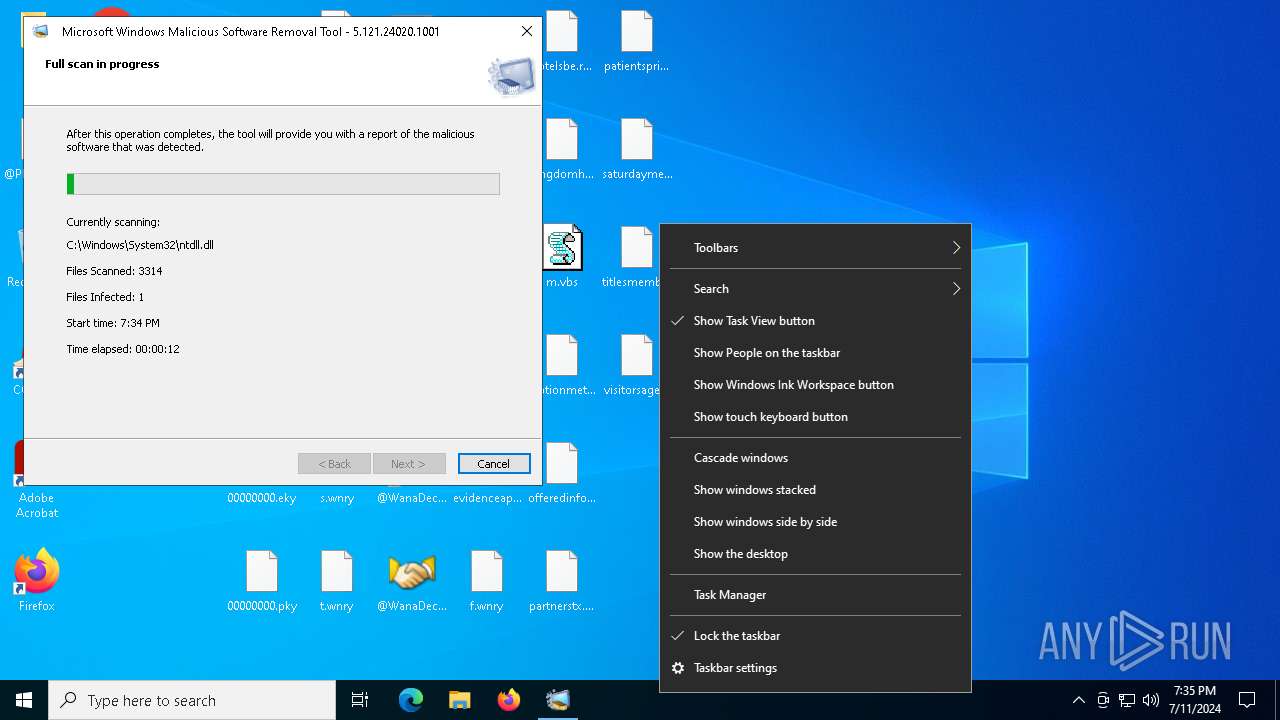Expand the Toolbars submenu
Screen dimensions: 1280x720
click(815, 248)
